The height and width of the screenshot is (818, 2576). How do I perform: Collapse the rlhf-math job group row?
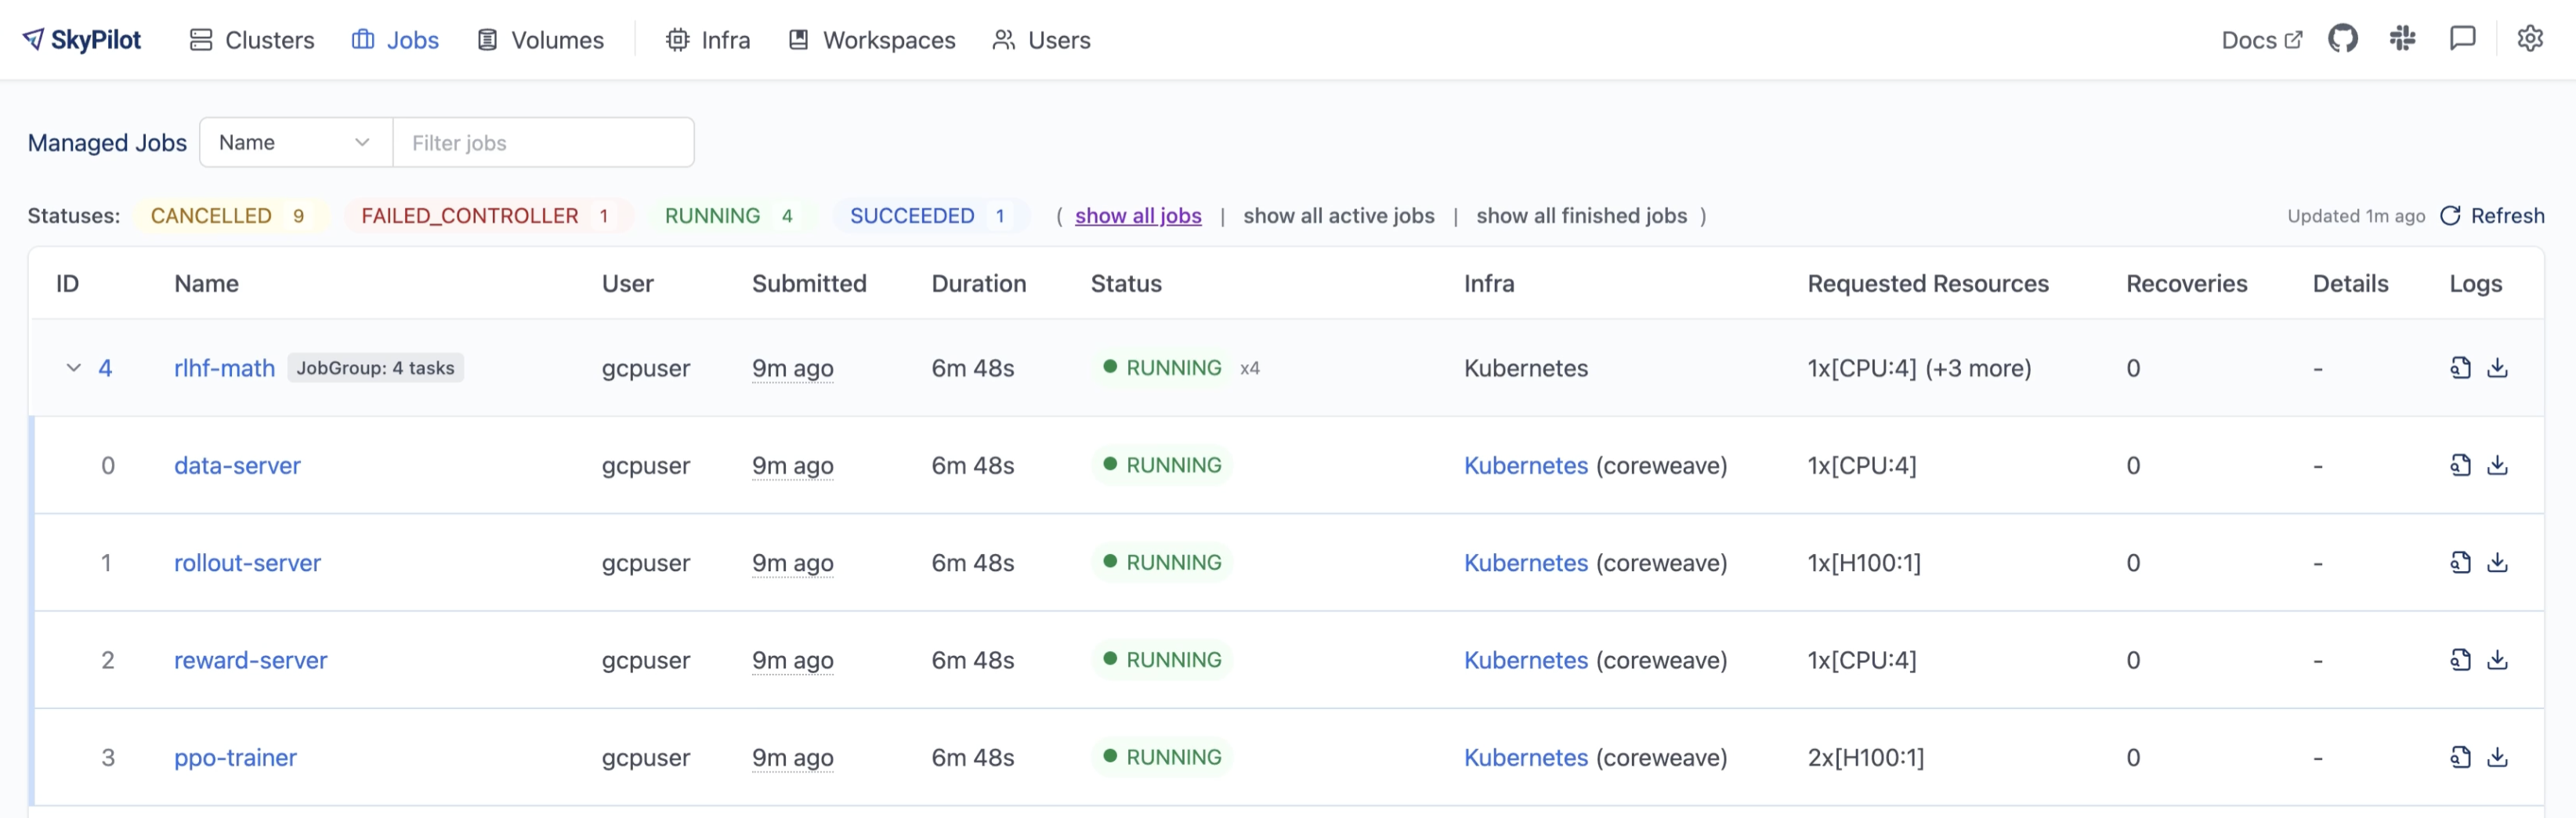[x=73, y=368]
